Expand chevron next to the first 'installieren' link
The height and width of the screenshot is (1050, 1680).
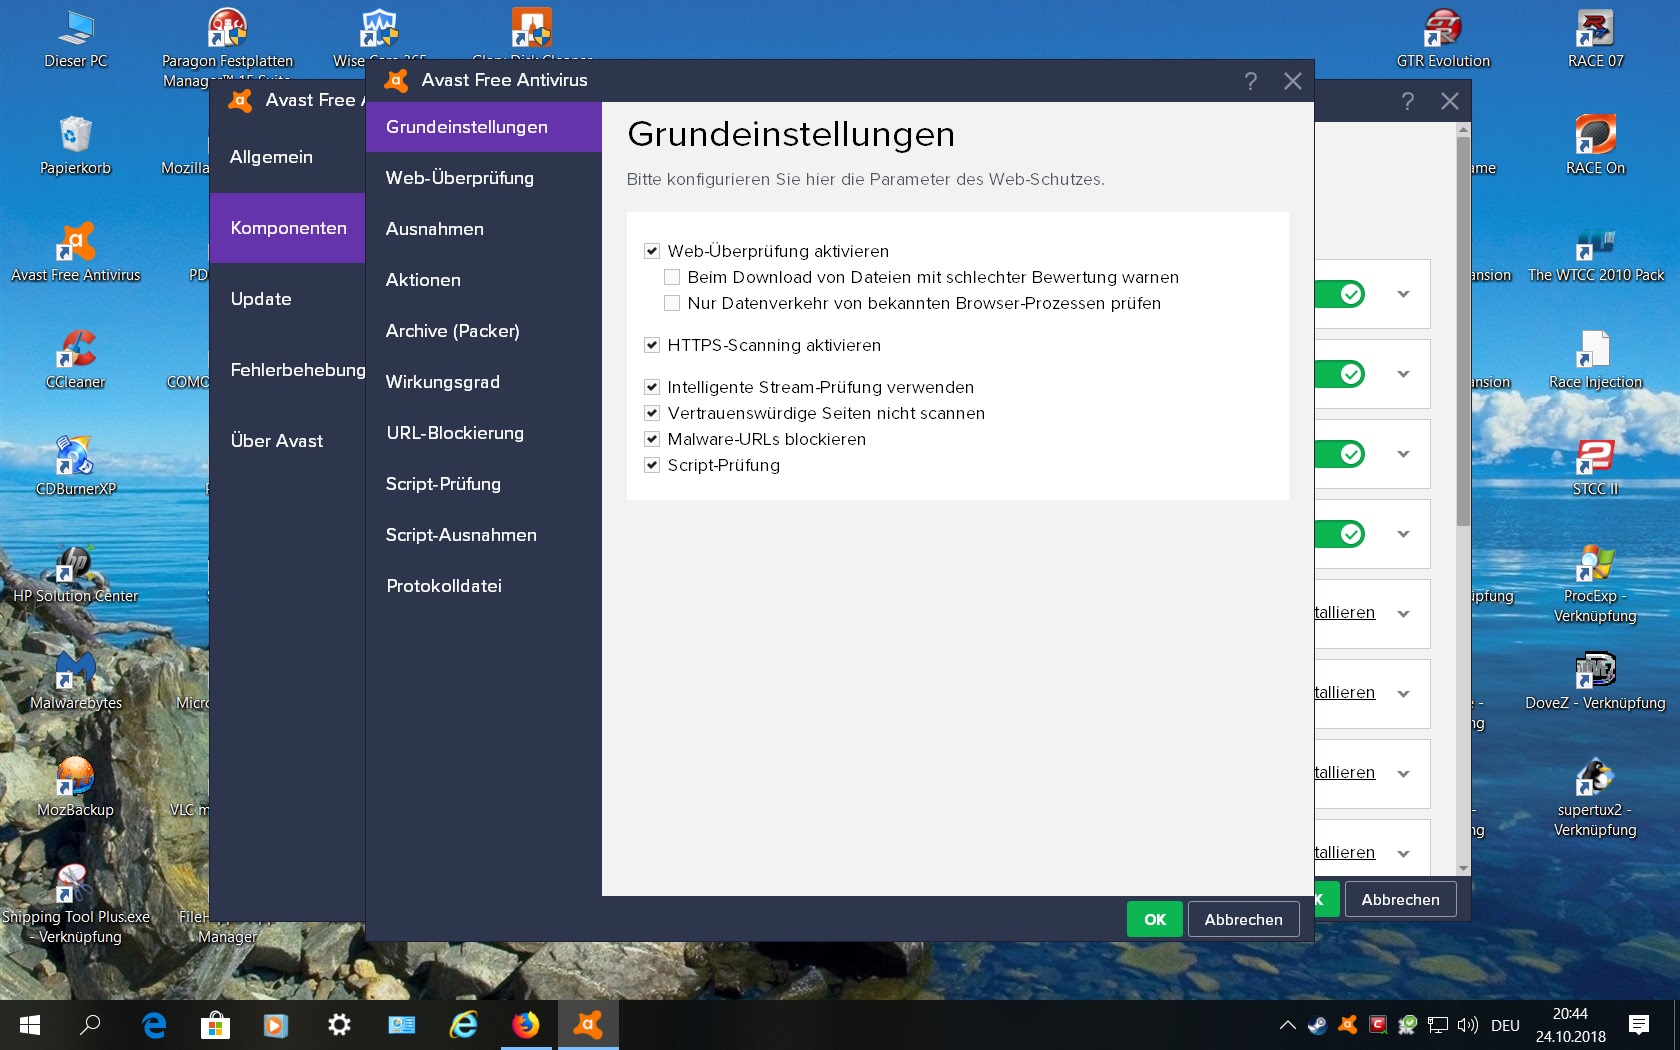click(1404, 614)
